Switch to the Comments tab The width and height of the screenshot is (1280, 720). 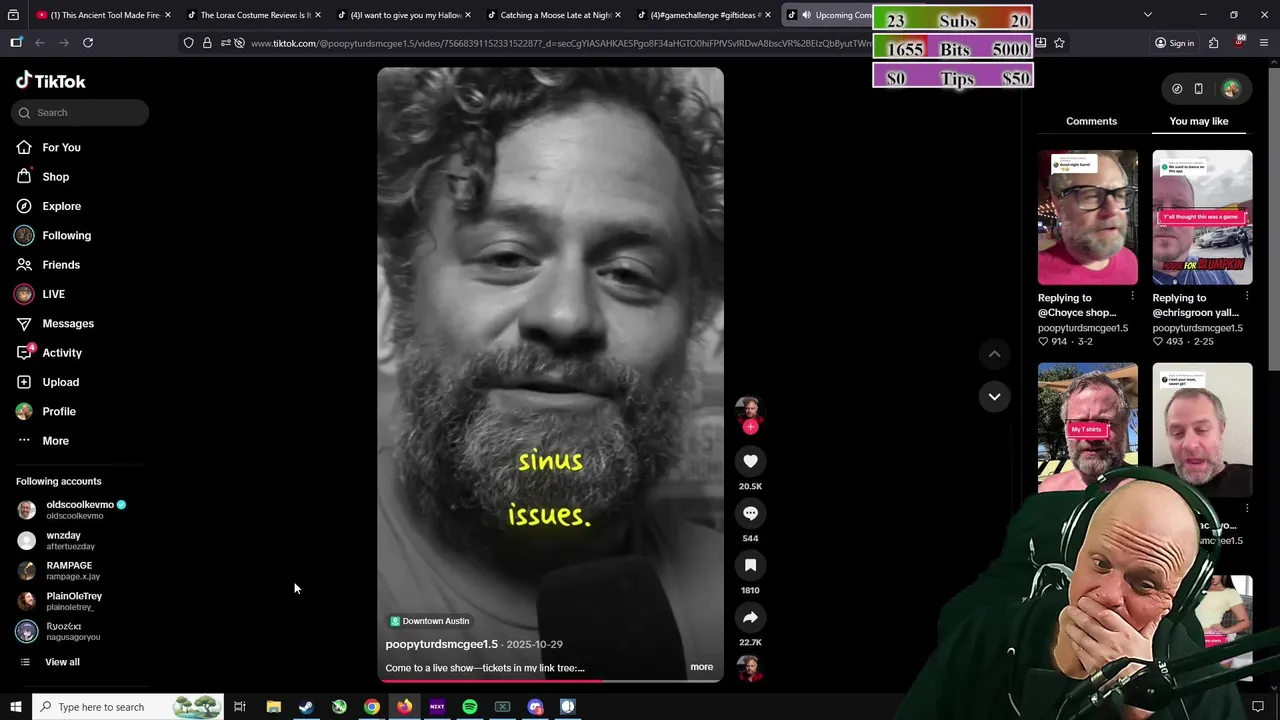click(1091, 121)
